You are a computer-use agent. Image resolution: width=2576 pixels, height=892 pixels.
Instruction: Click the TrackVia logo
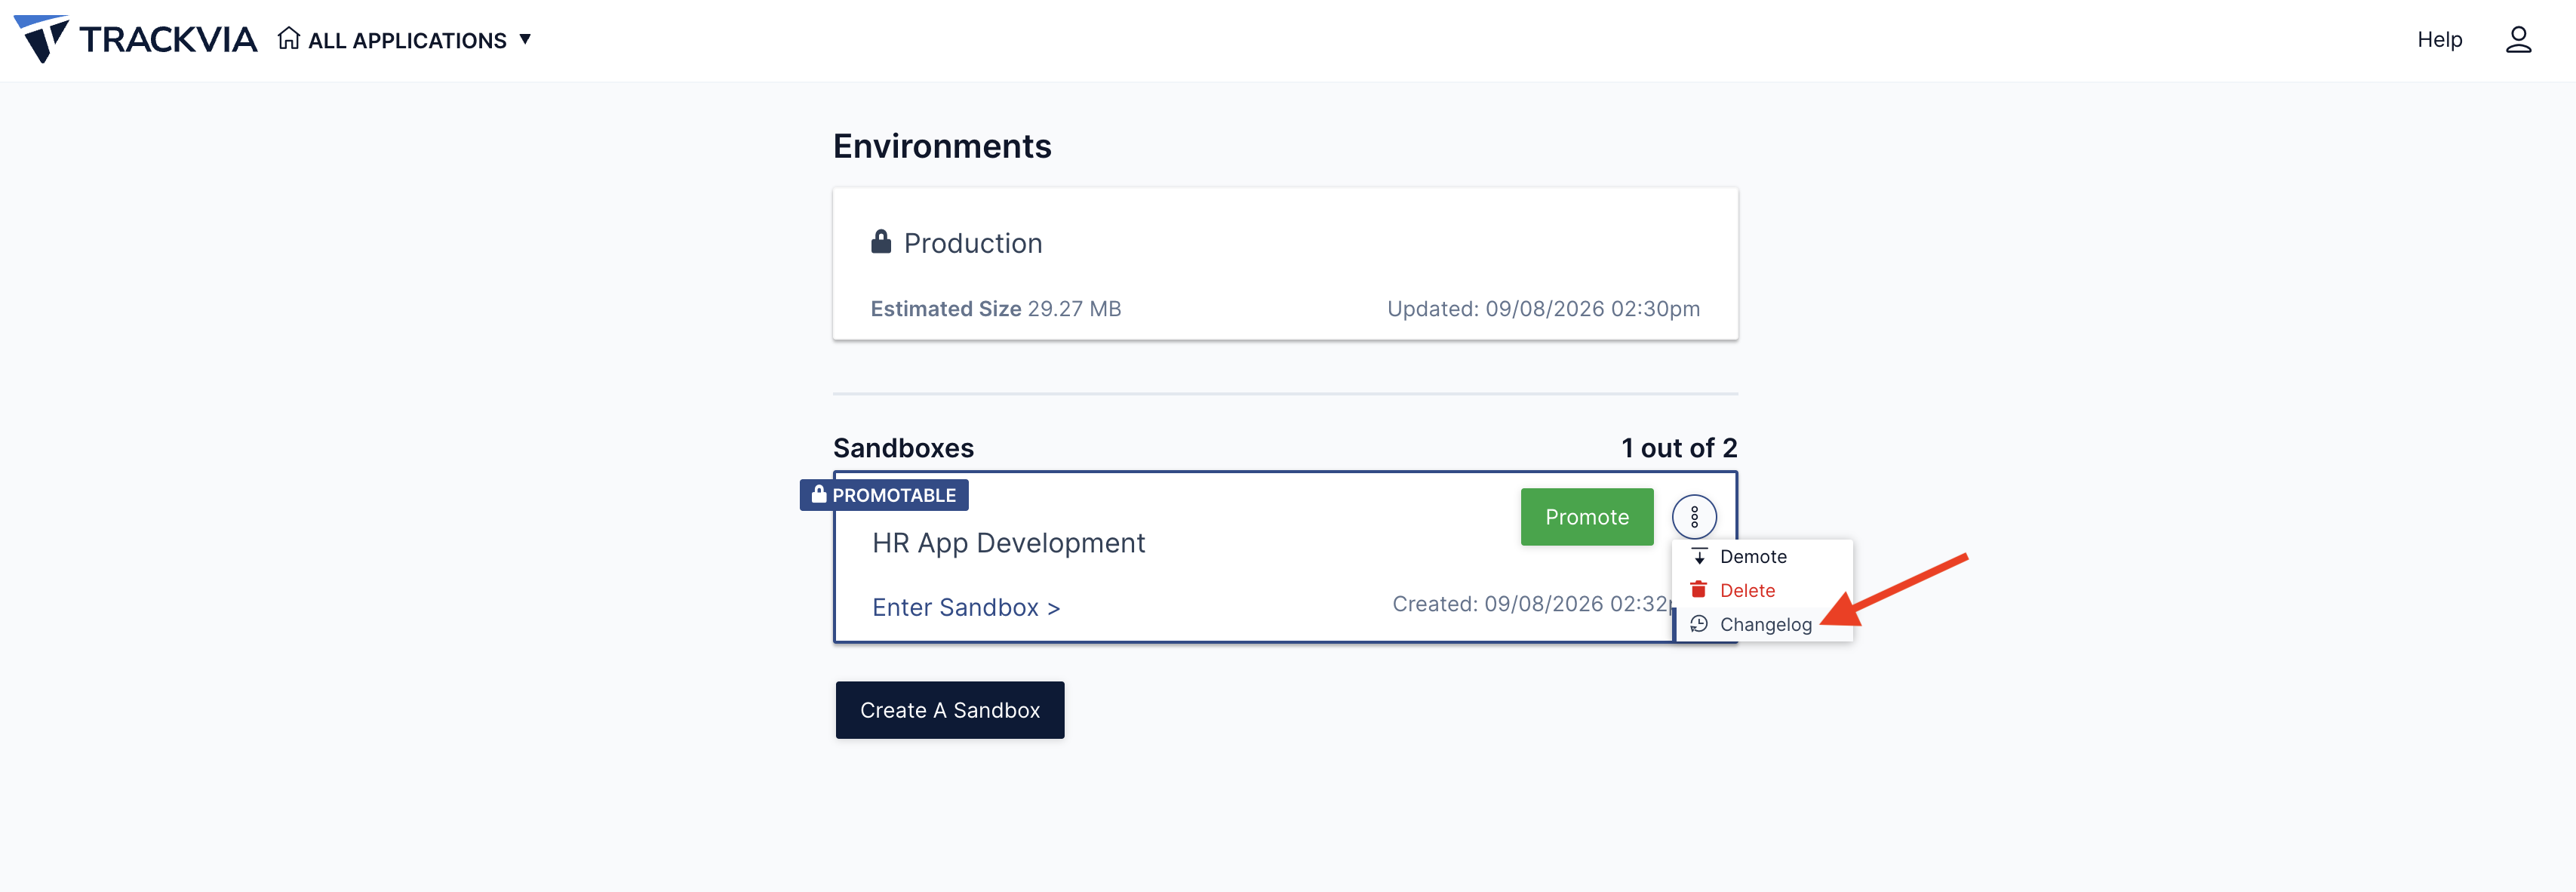coord(135,39)
